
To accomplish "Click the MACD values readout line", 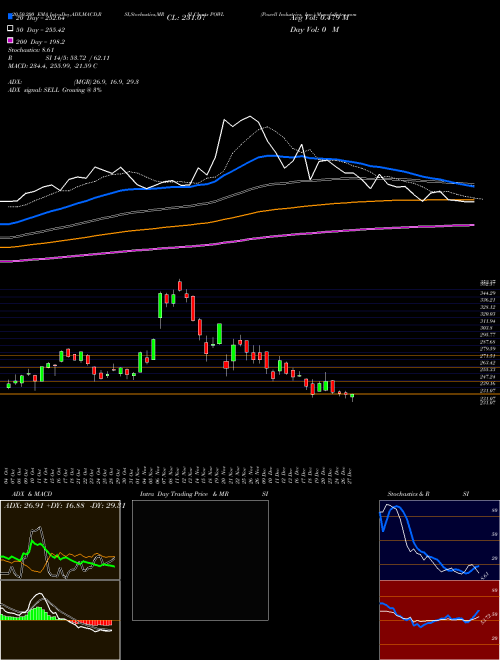I will [53, 66].
